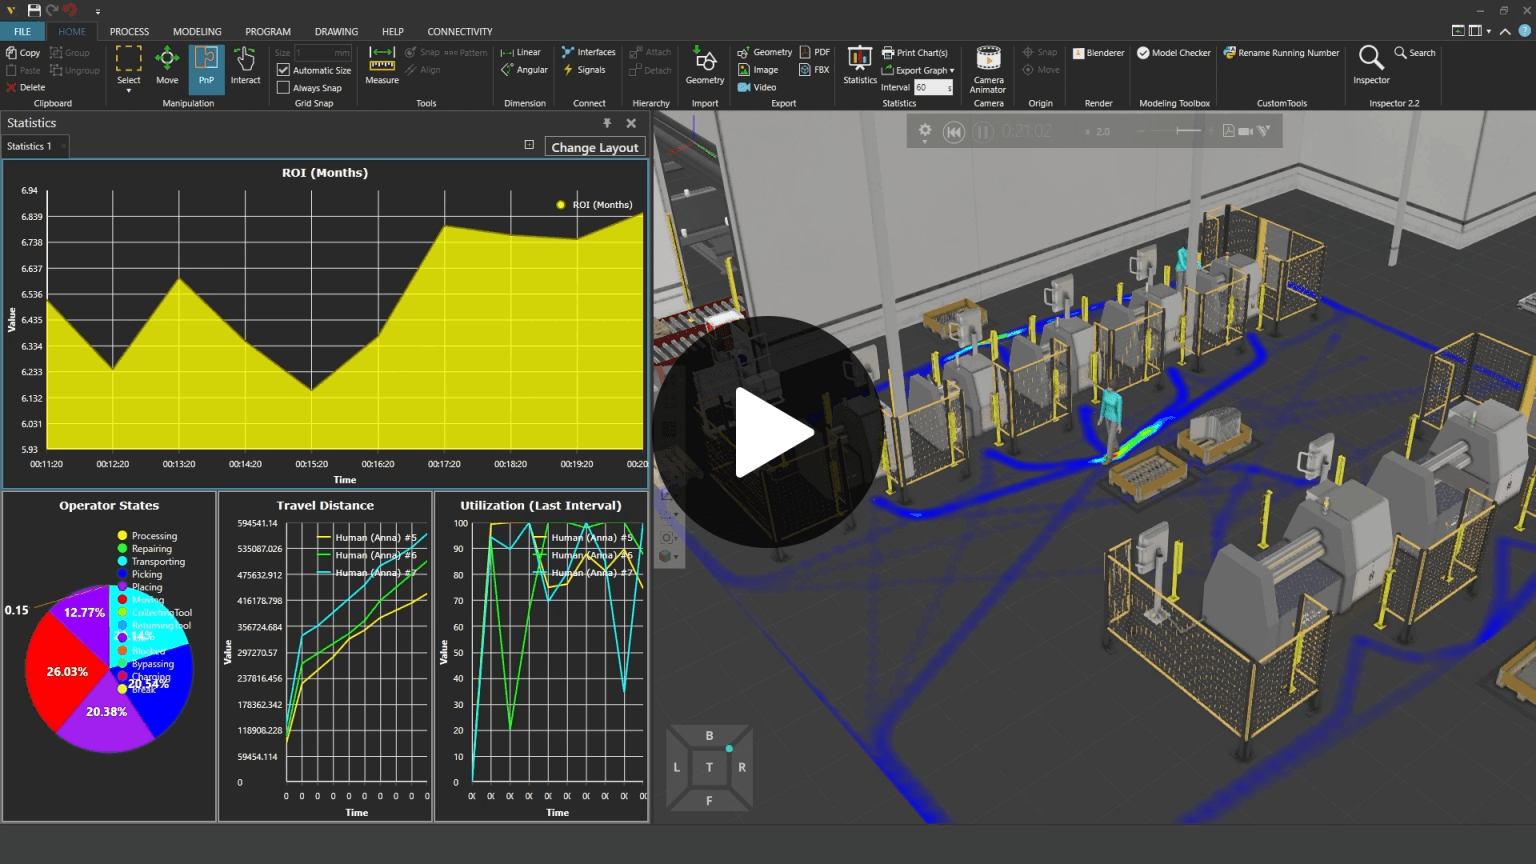This screenshot has width=1536, height=864.
Task: Click the statistics Interval input field
Action: click(x=932, y=88)
